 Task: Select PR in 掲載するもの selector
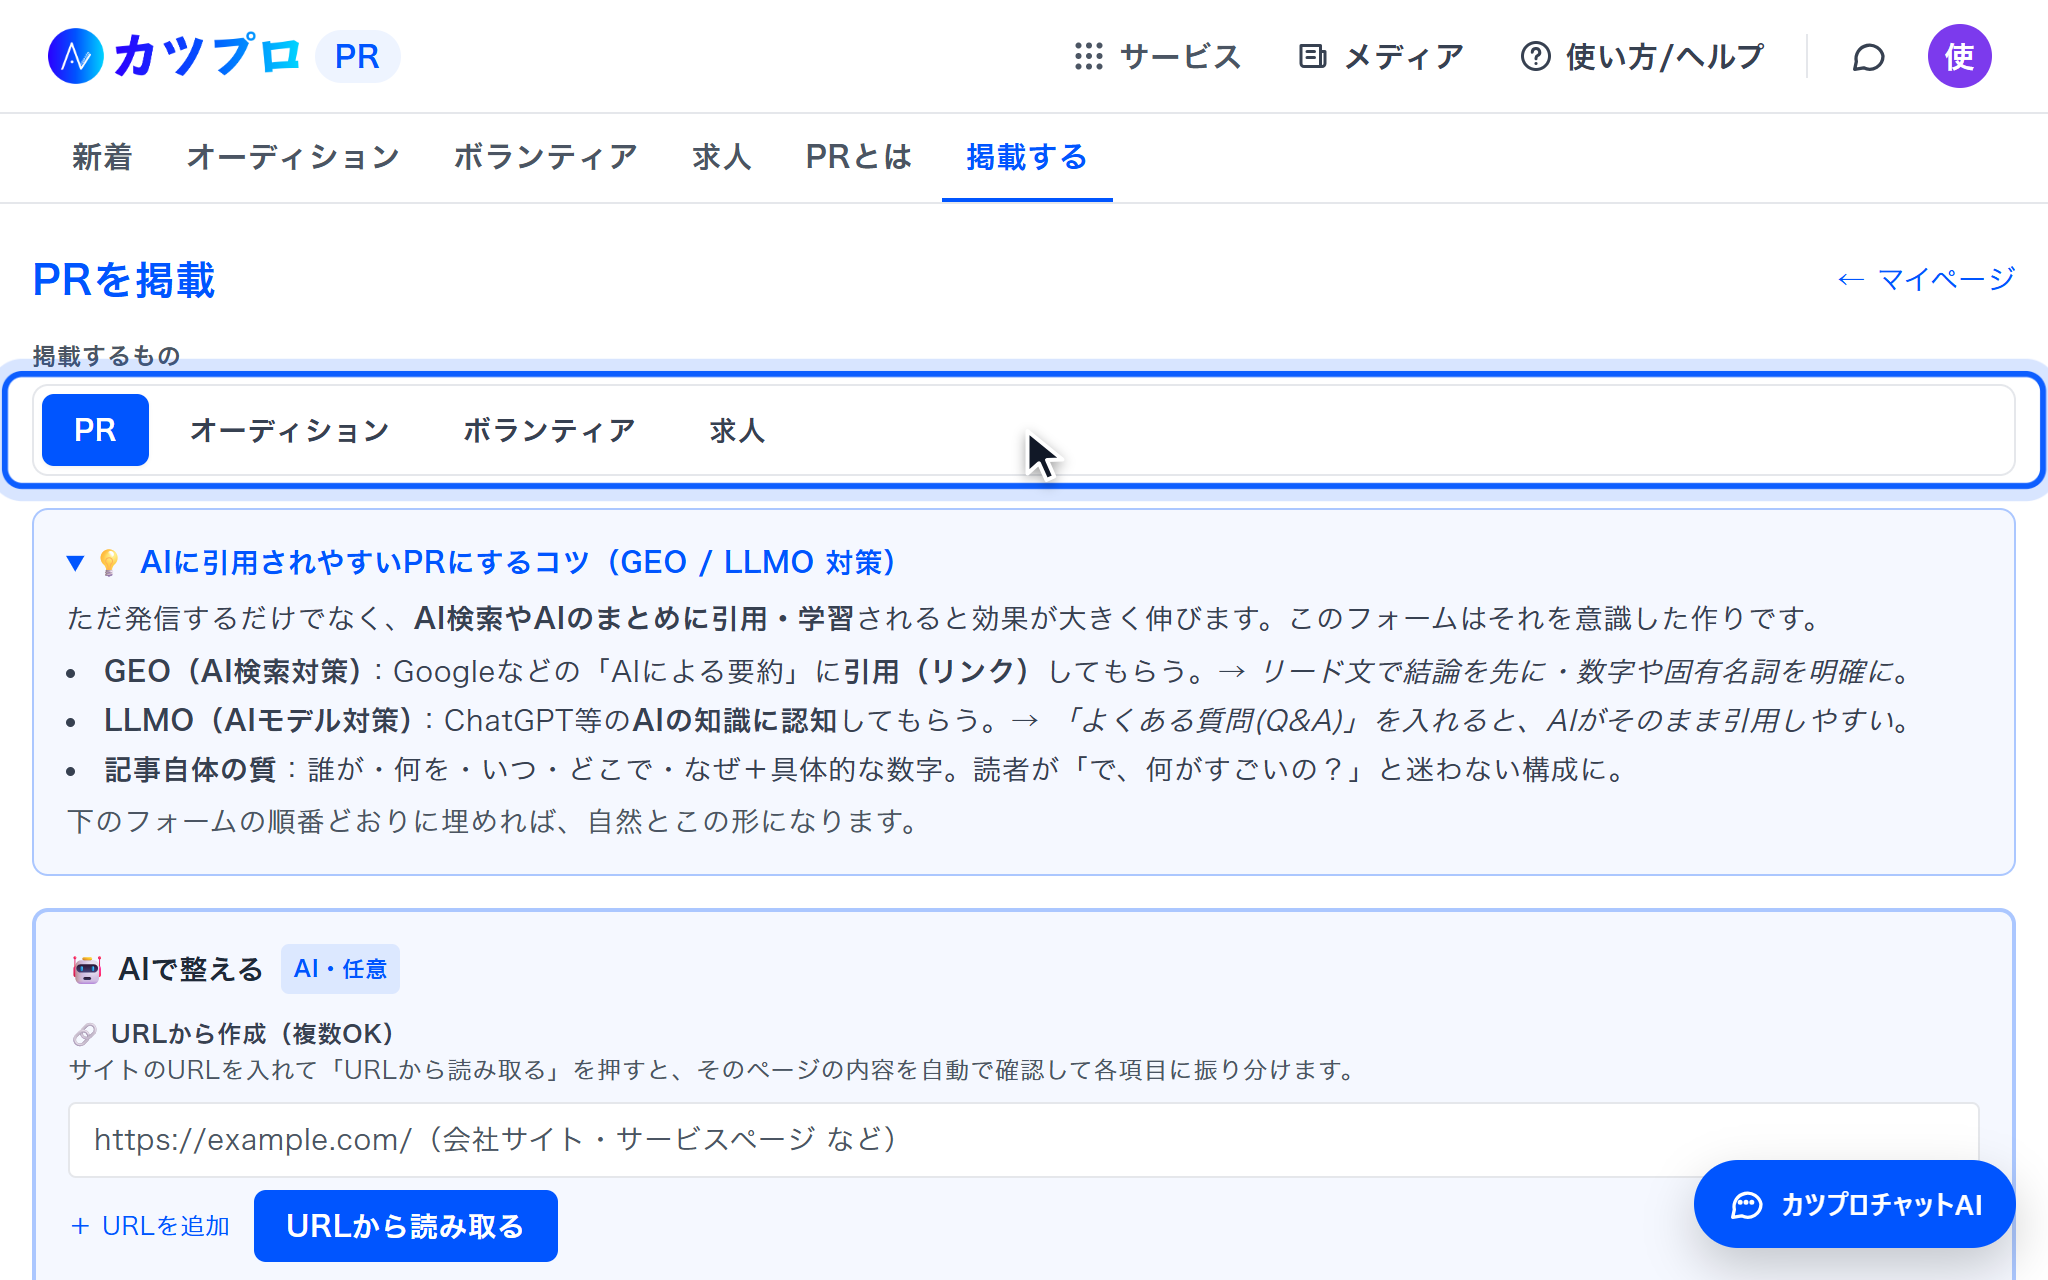click(95, 430)
